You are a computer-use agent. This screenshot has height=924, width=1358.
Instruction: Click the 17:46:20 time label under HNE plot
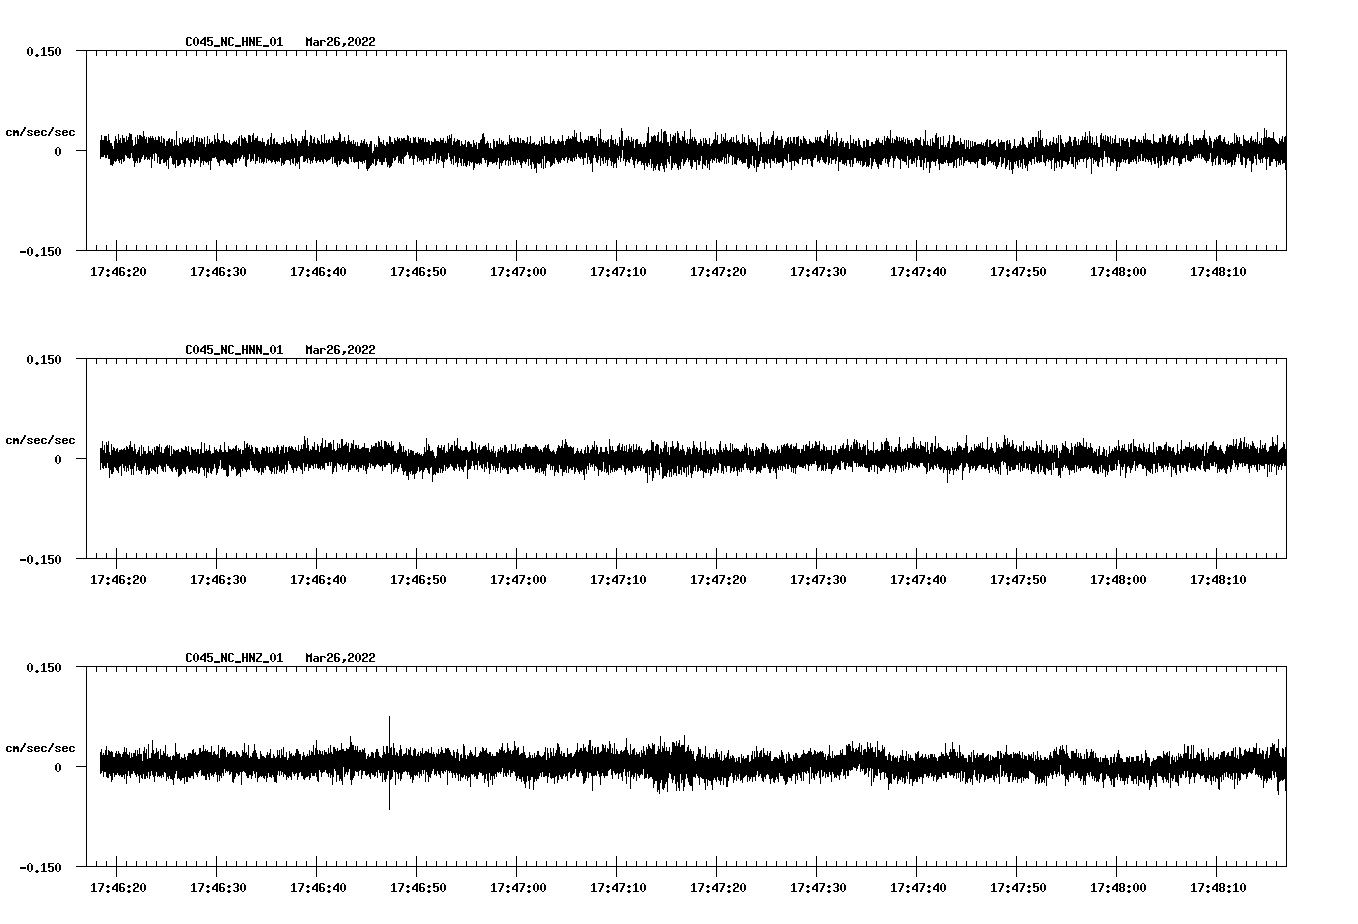tap(118, 272)
